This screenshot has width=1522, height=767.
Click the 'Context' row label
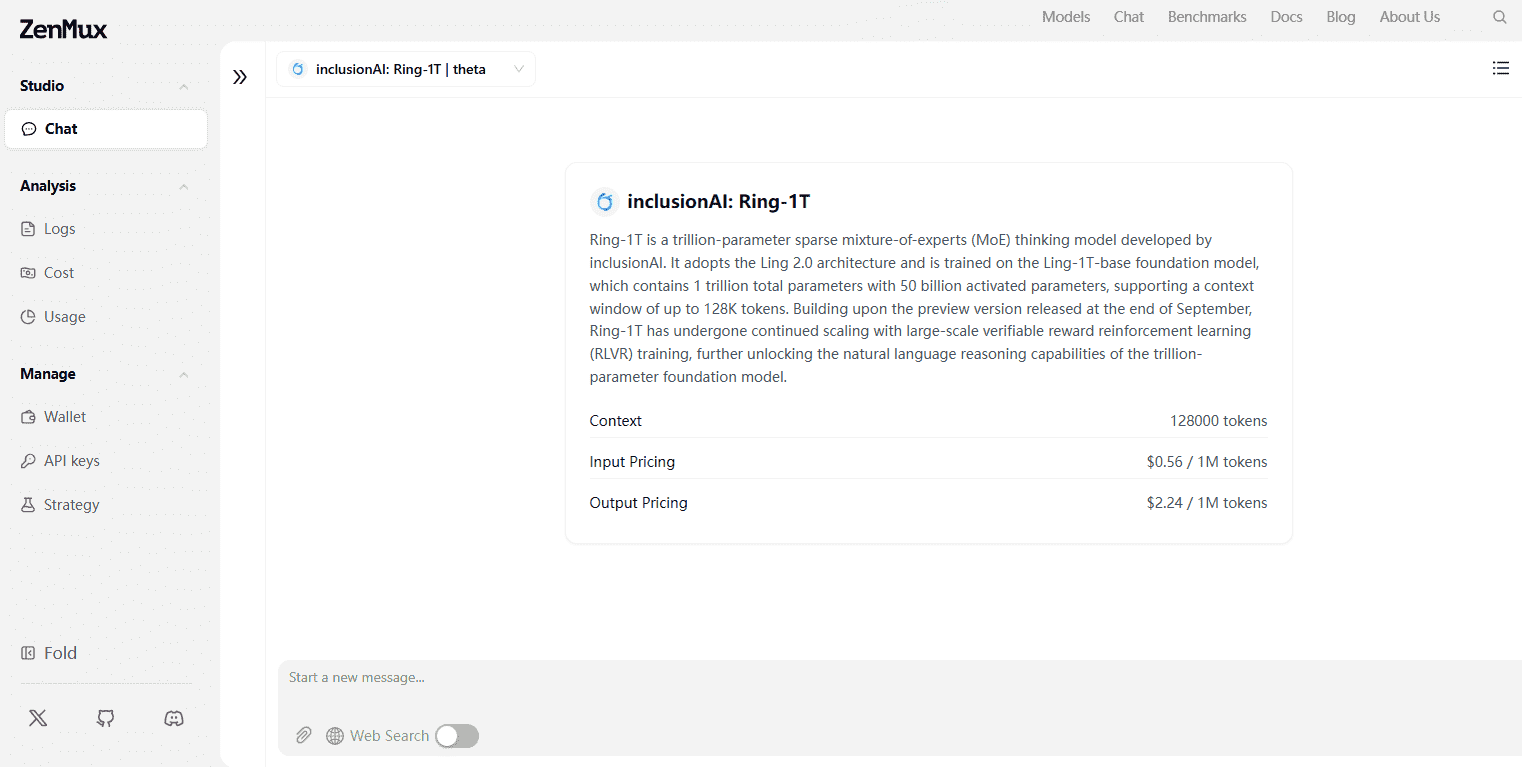tap(616, 421)
